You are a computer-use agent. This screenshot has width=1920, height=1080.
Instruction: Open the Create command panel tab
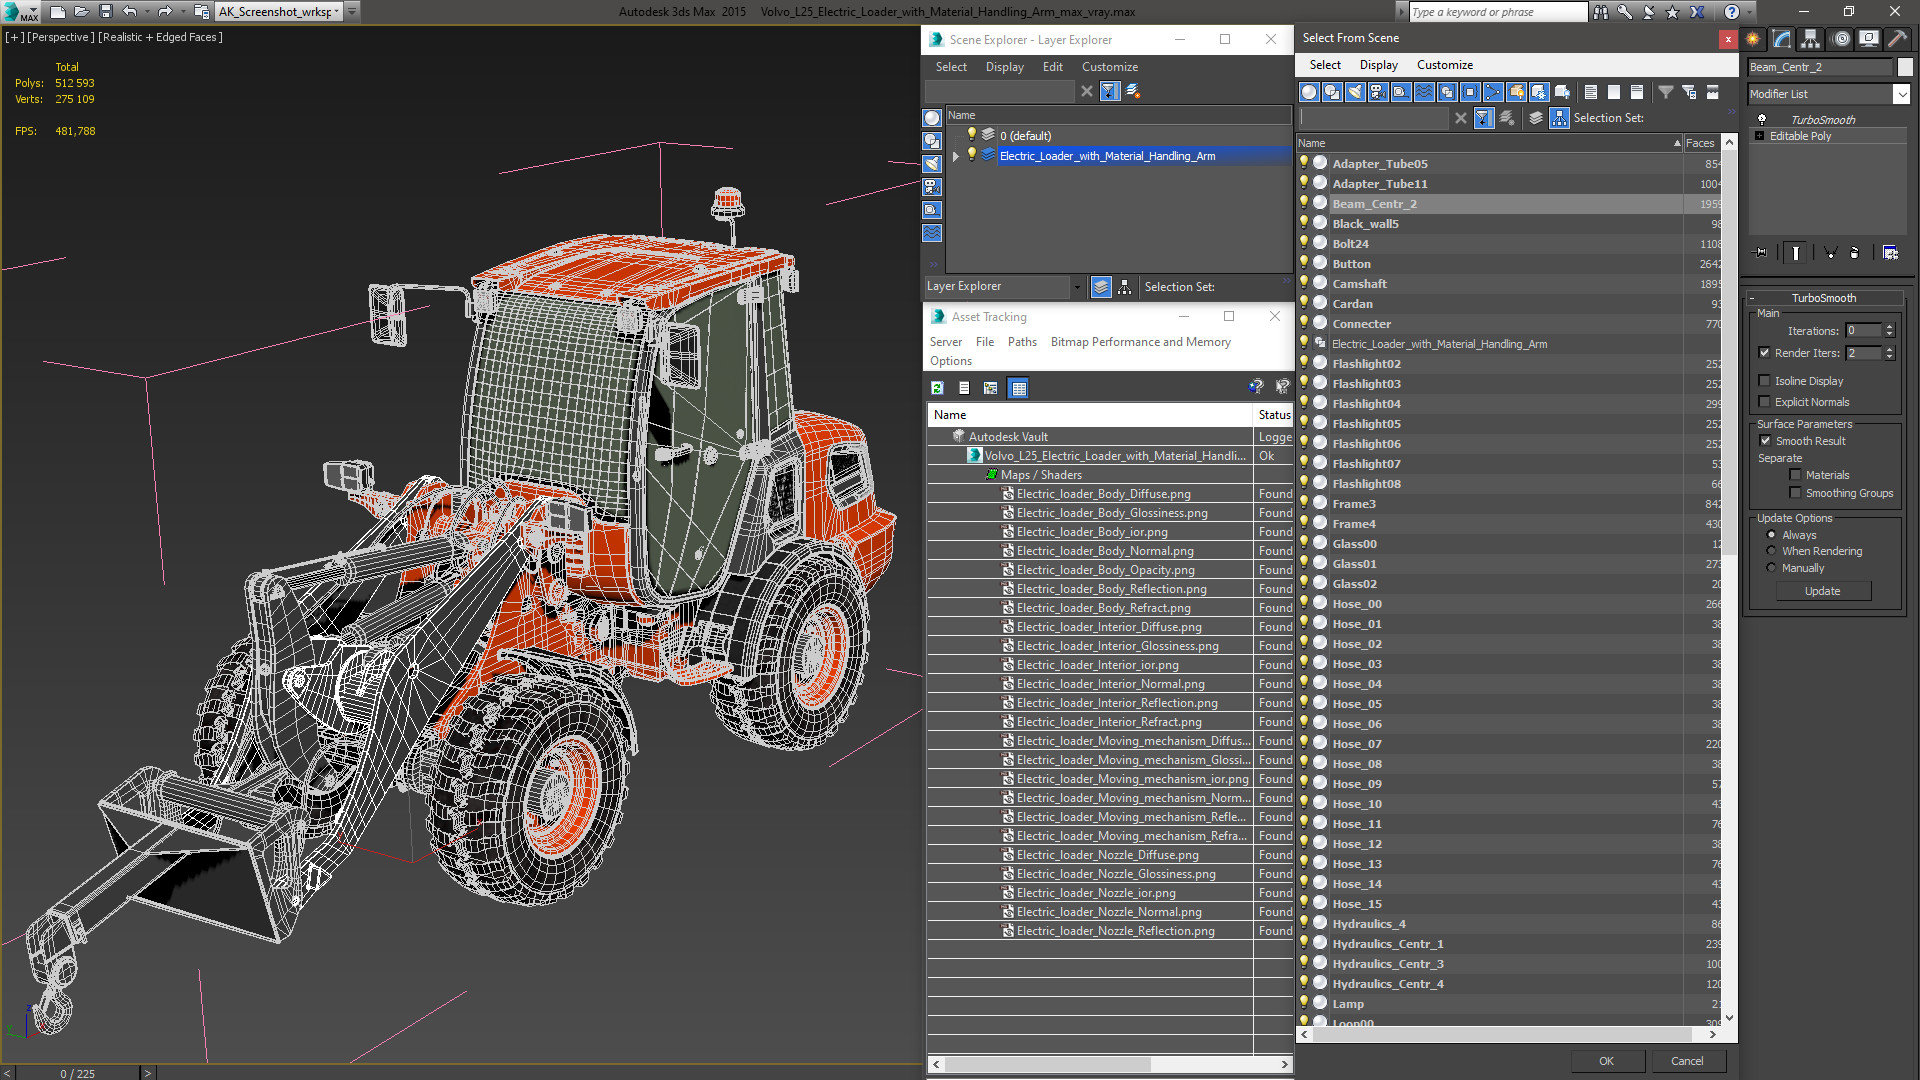click(x=1753, y=39)
